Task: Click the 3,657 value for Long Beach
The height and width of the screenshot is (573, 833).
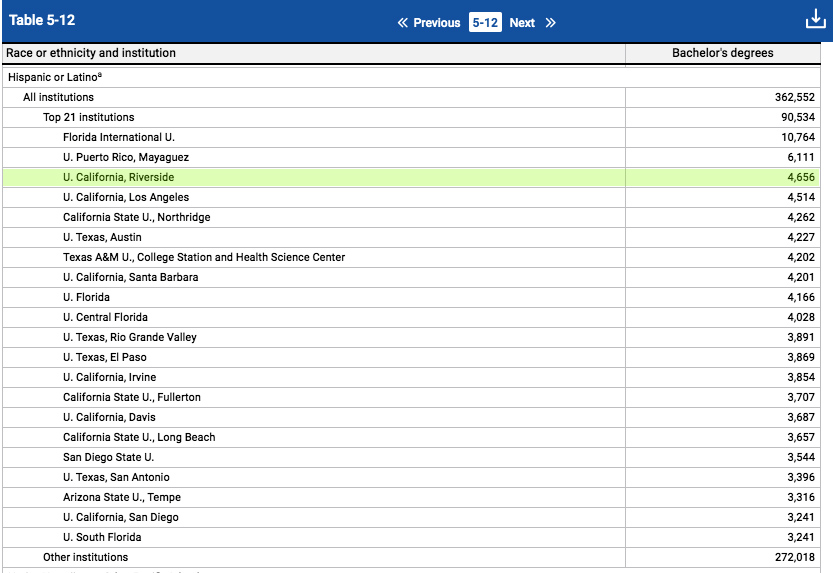Action: [801, 438]
